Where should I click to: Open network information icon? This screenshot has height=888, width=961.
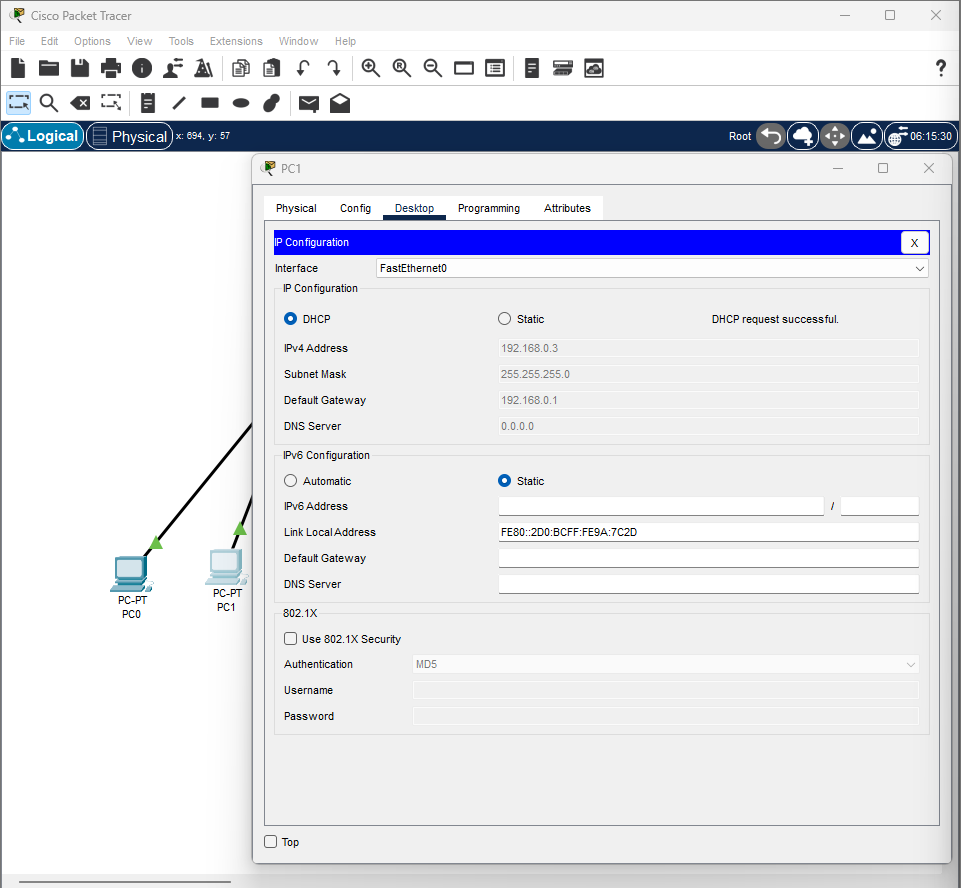coord(142,68)
